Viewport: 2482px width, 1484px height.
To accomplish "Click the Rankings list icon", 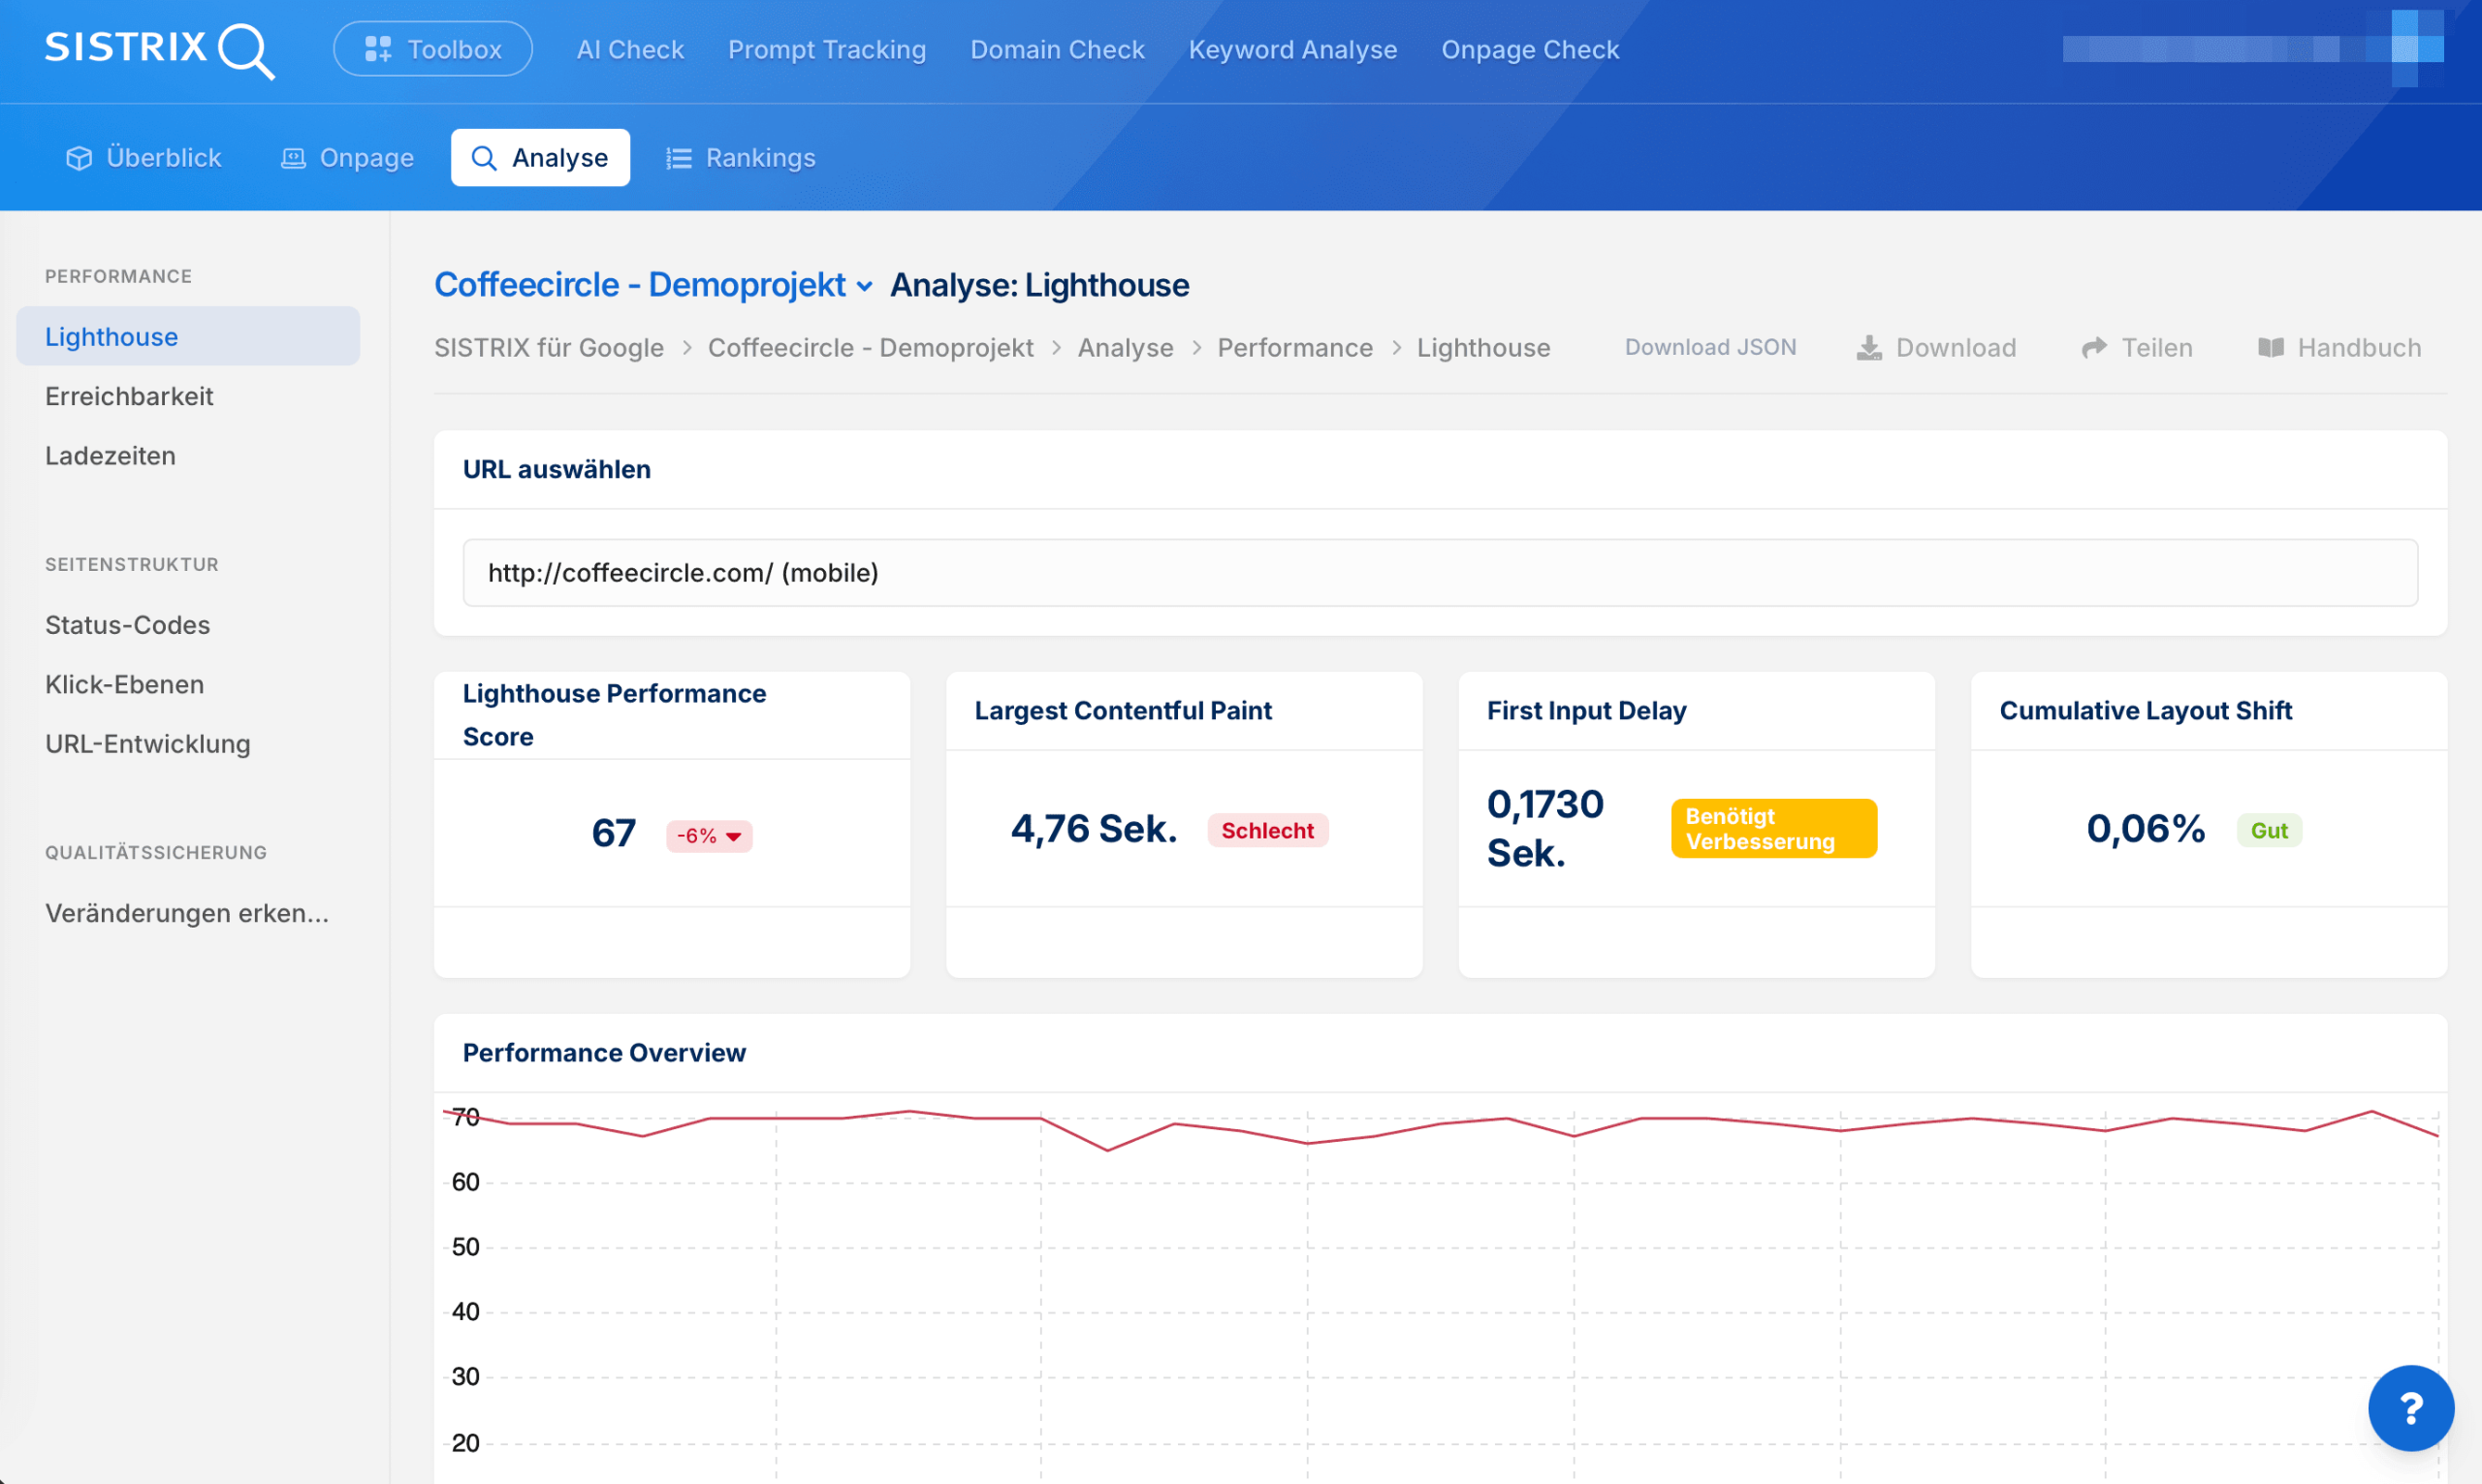I will click(x=679, y=158).
